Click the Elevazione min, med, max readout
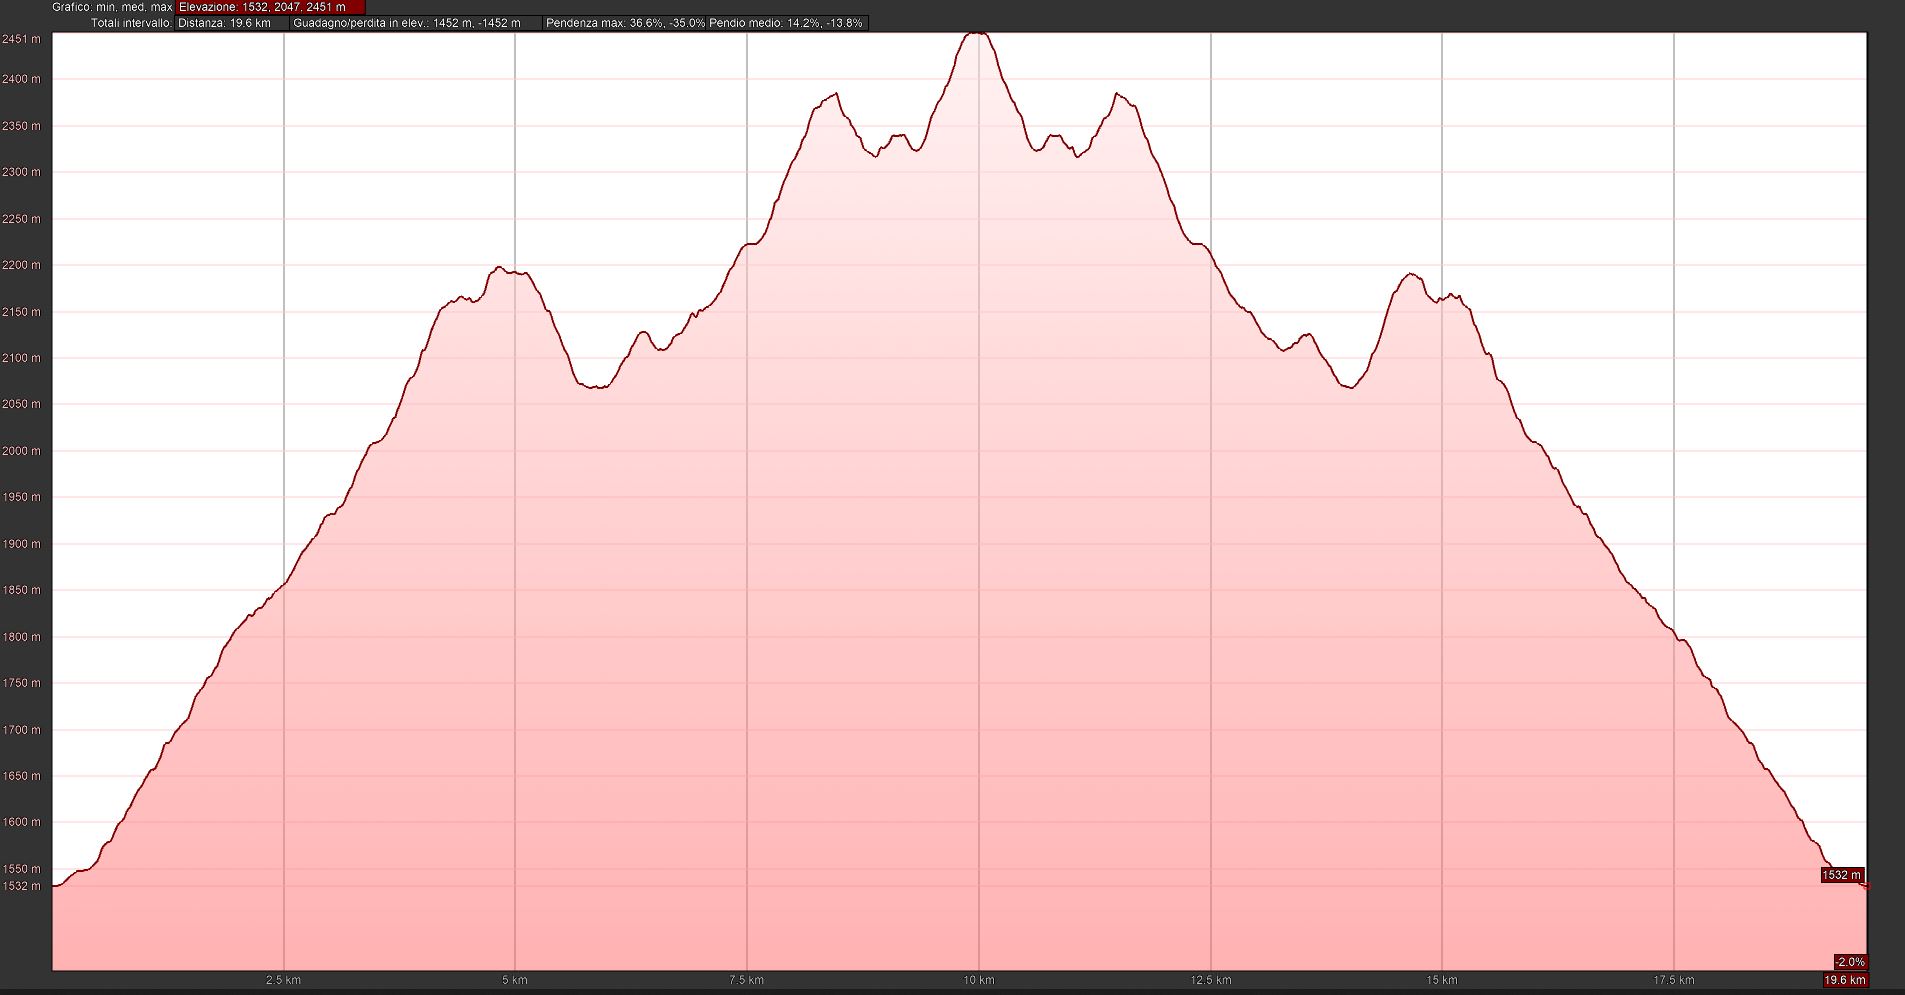This screenshot has height=995, width=1905. (262, 7)
